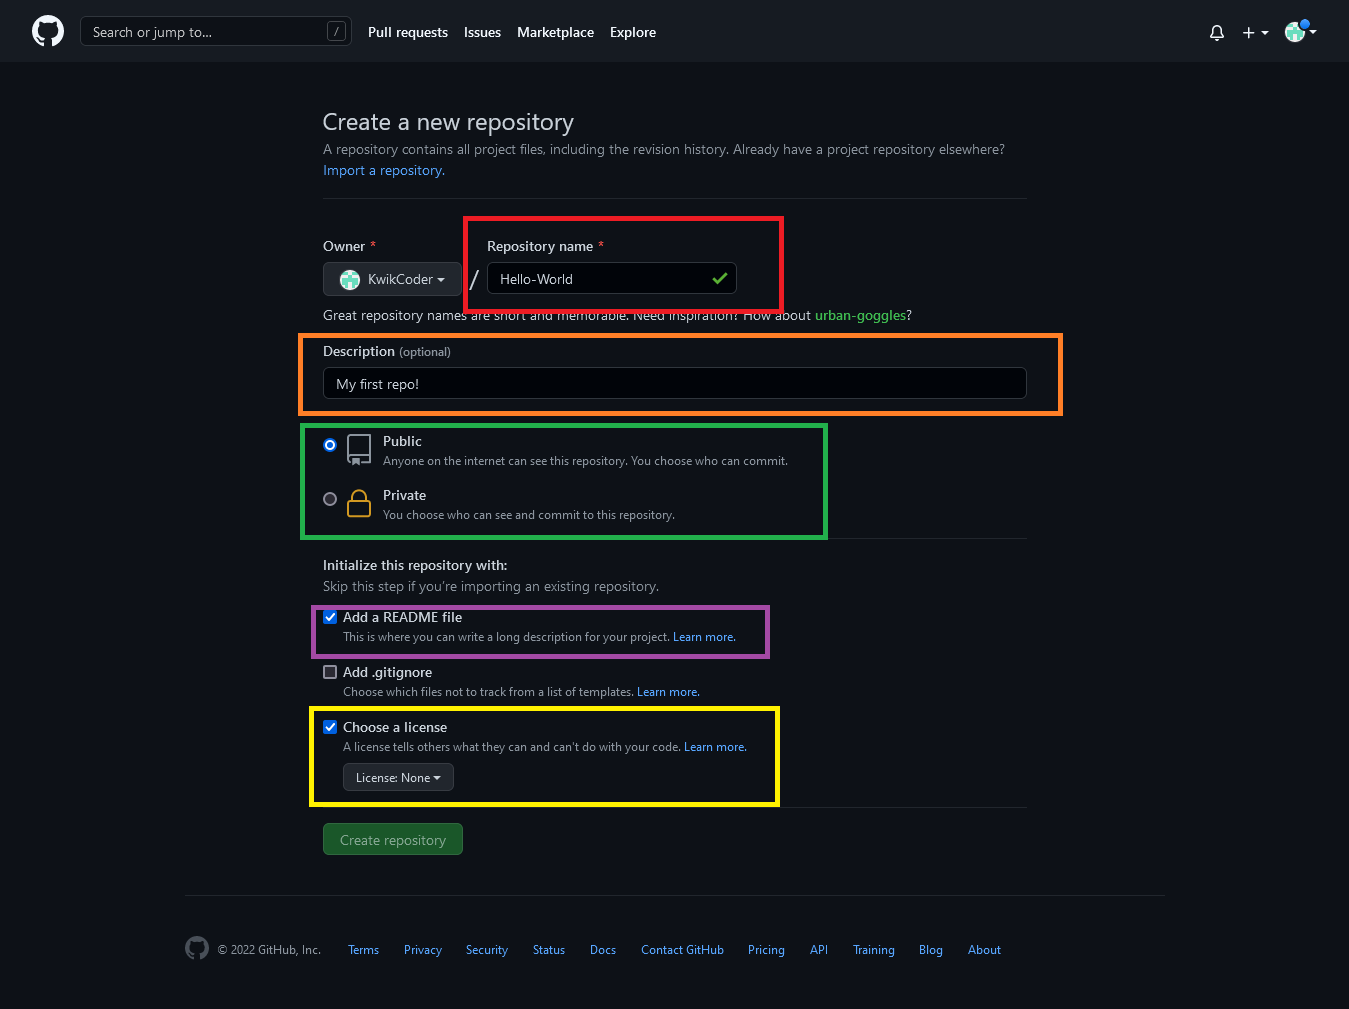
Task: Click the footer GitHub logo
Action: tap(197, 948)
